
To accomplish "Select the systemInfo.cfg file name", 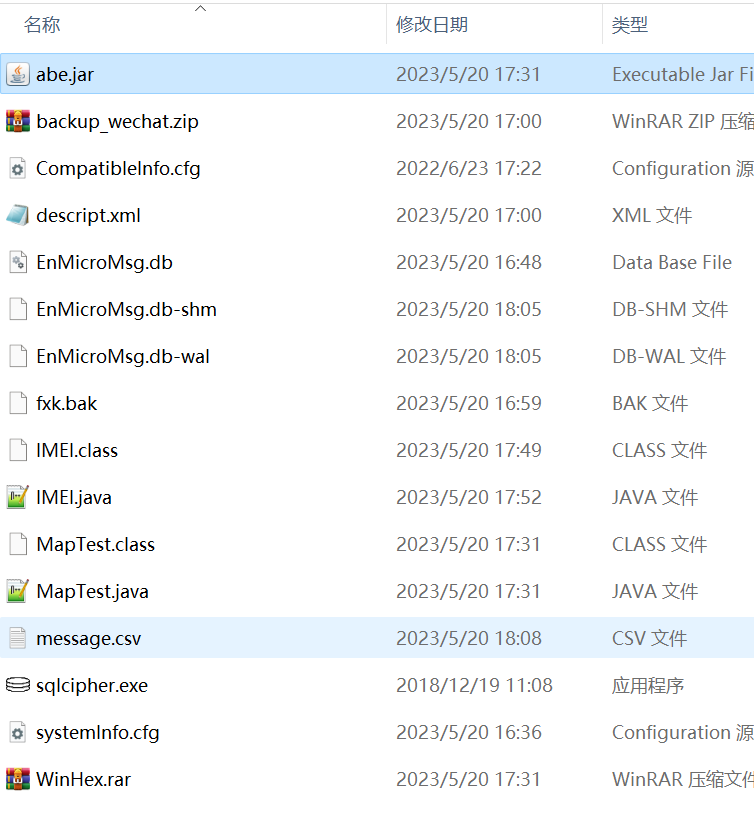I will pos(98,732).
